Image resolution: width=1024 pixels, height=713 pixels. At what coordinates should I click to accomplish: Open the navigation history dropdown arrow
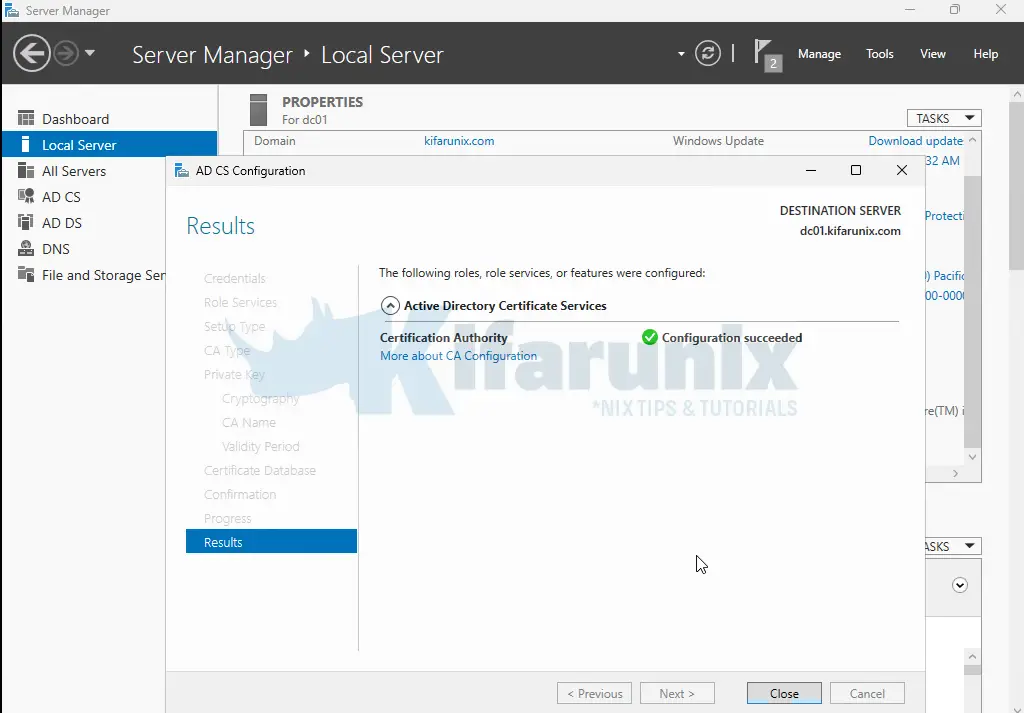click(x=90, y=53)
